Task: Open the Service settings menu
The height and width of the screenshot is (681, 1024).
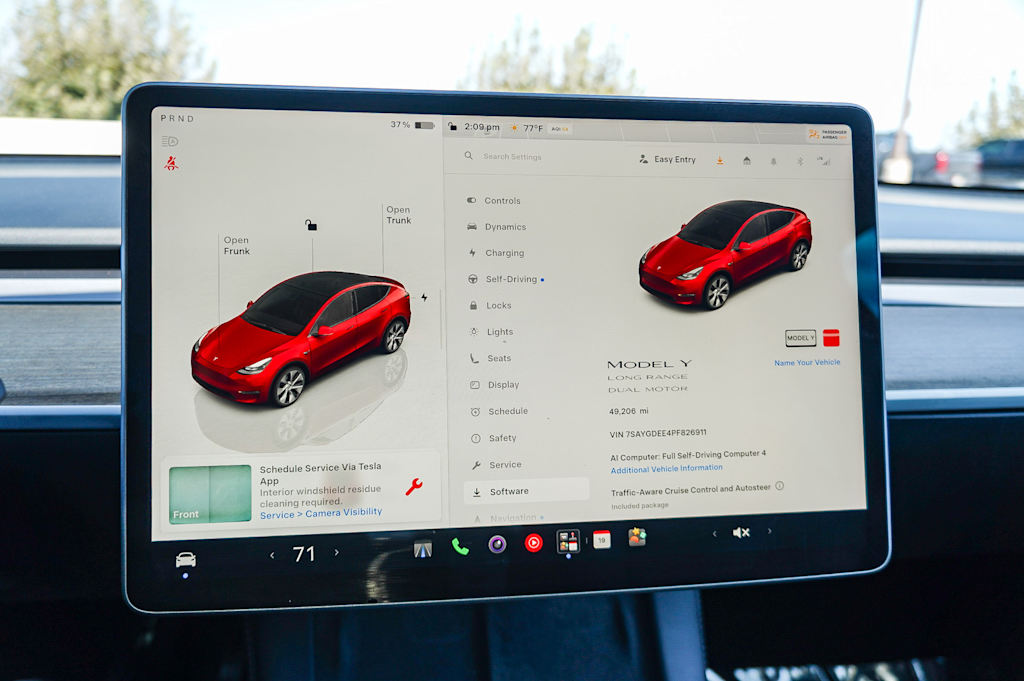Action: [497, 465]
